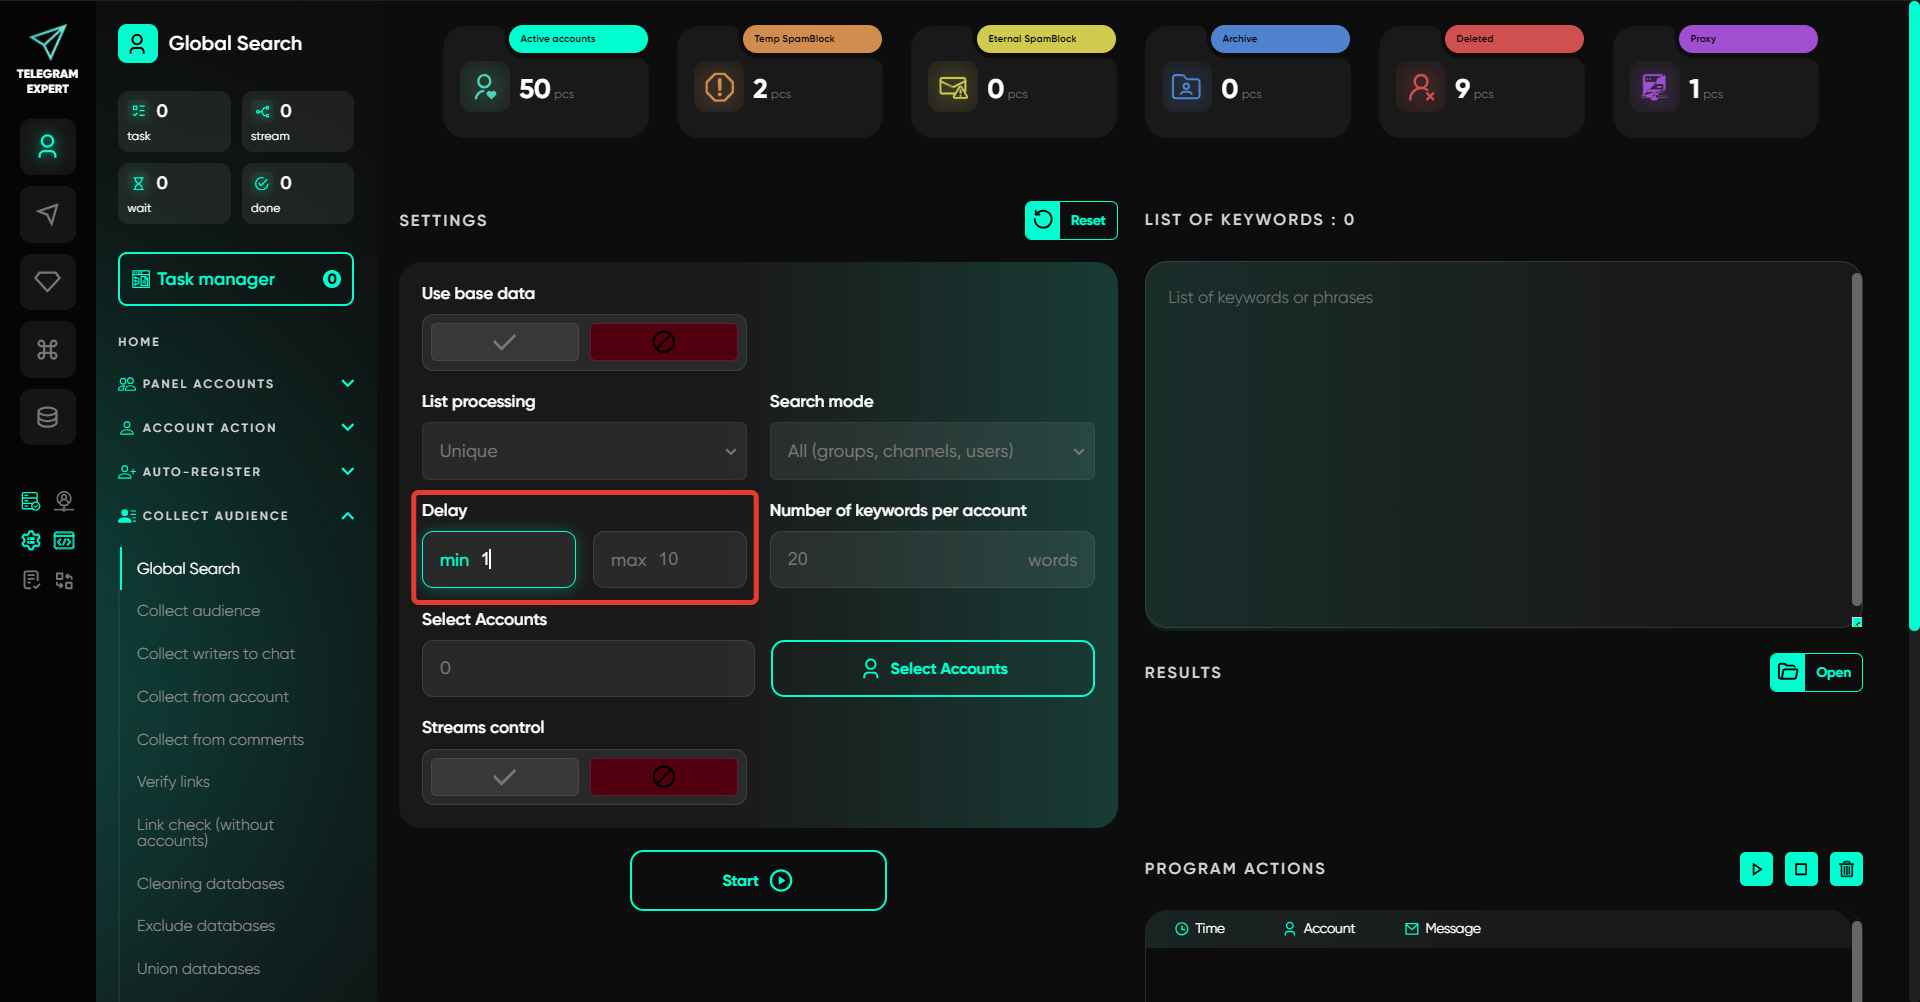Go to Verify links menu item

(173, 782)
